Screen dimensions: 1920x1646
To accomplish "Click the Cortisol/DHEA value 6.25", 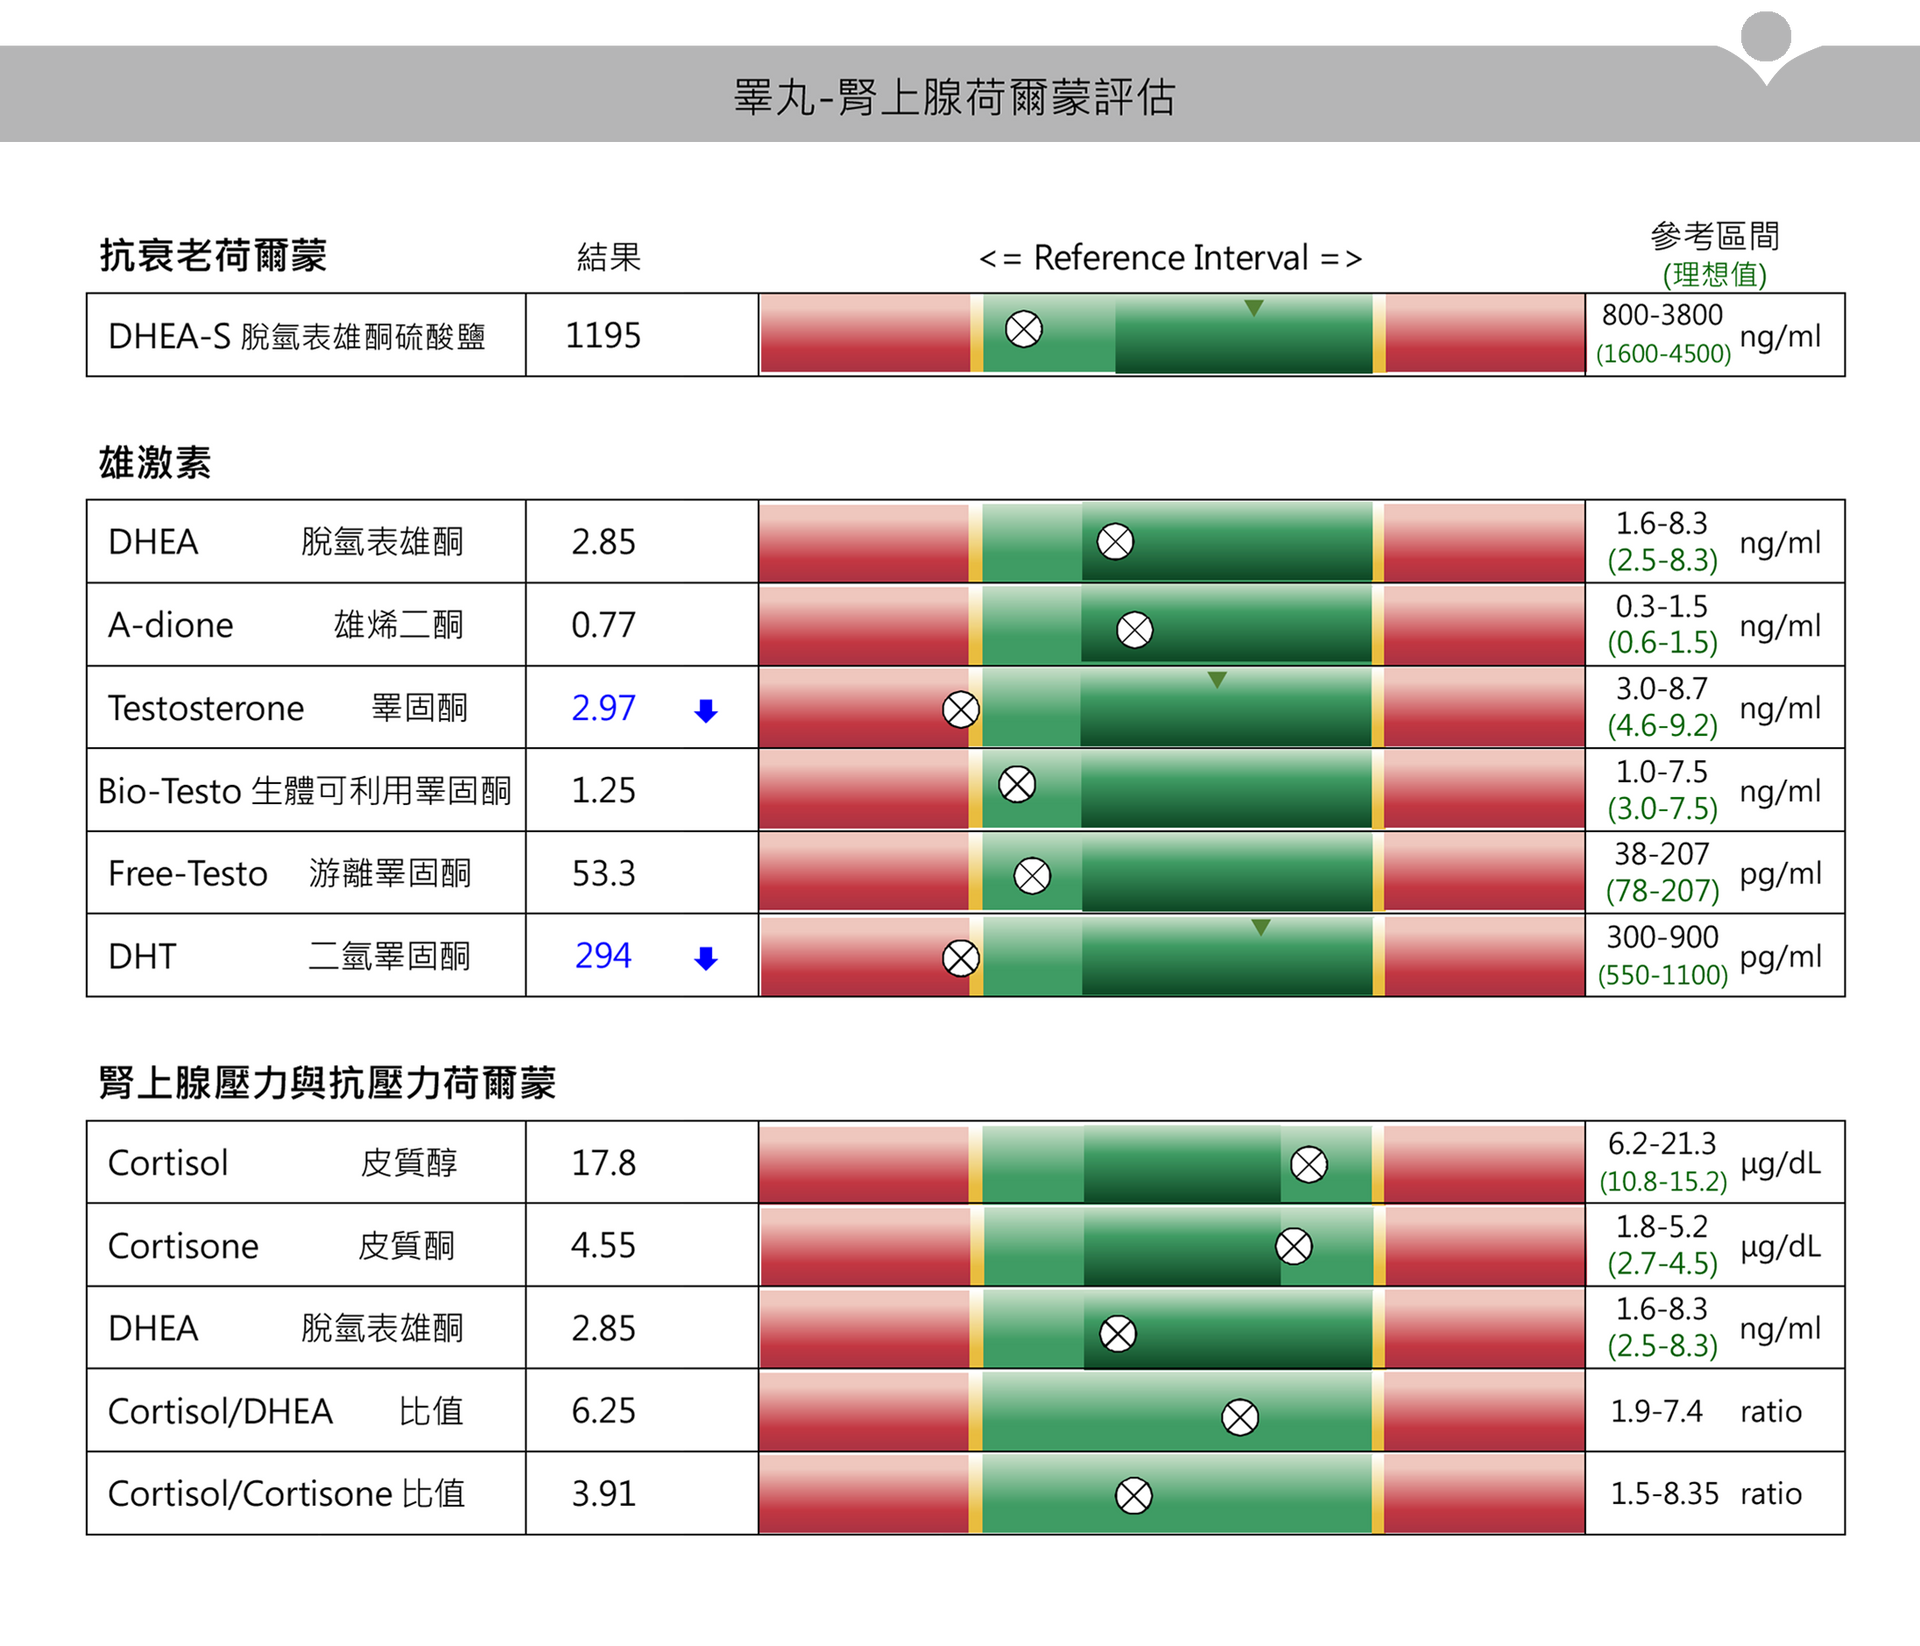I will 603,1411.
